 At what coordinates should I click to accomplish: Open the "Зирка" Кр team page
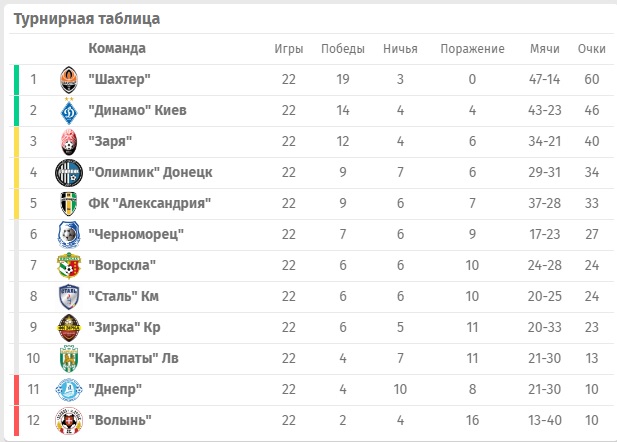click(x=124, y=327)
